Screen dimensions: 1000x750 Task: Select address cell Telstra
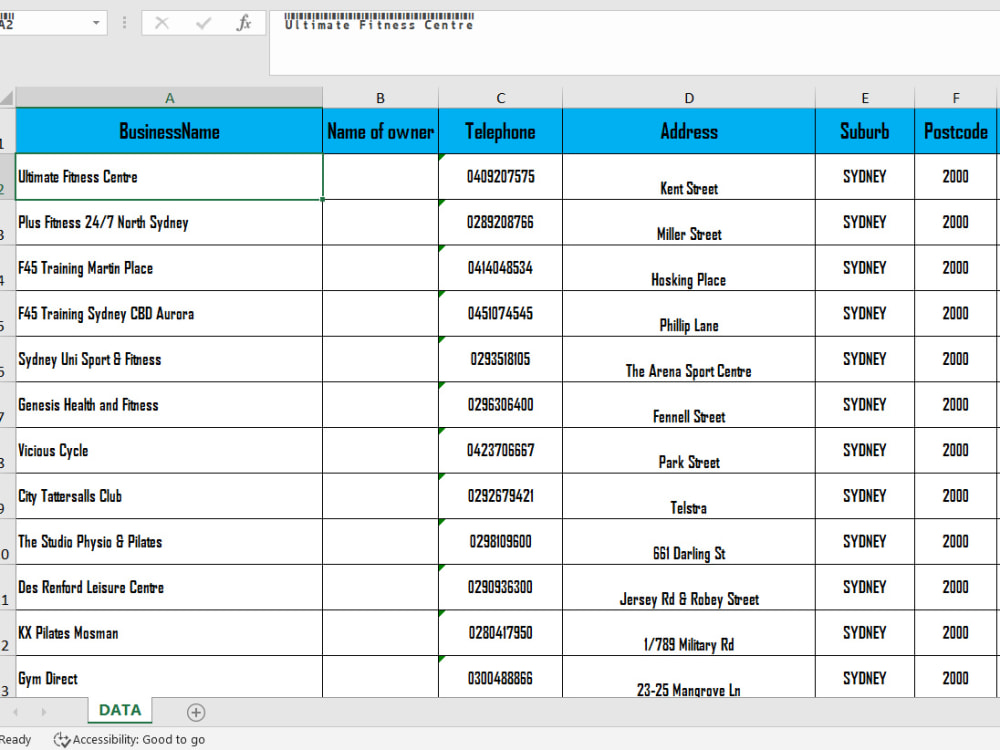(x=689, y=496)
